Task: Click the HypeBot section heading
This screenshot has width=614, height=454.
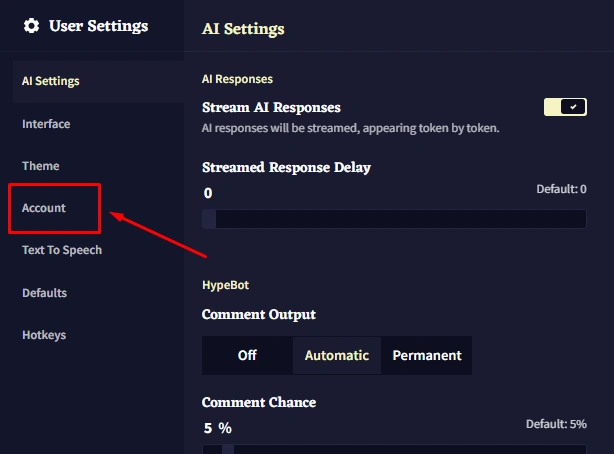Action: coord(226,285)
